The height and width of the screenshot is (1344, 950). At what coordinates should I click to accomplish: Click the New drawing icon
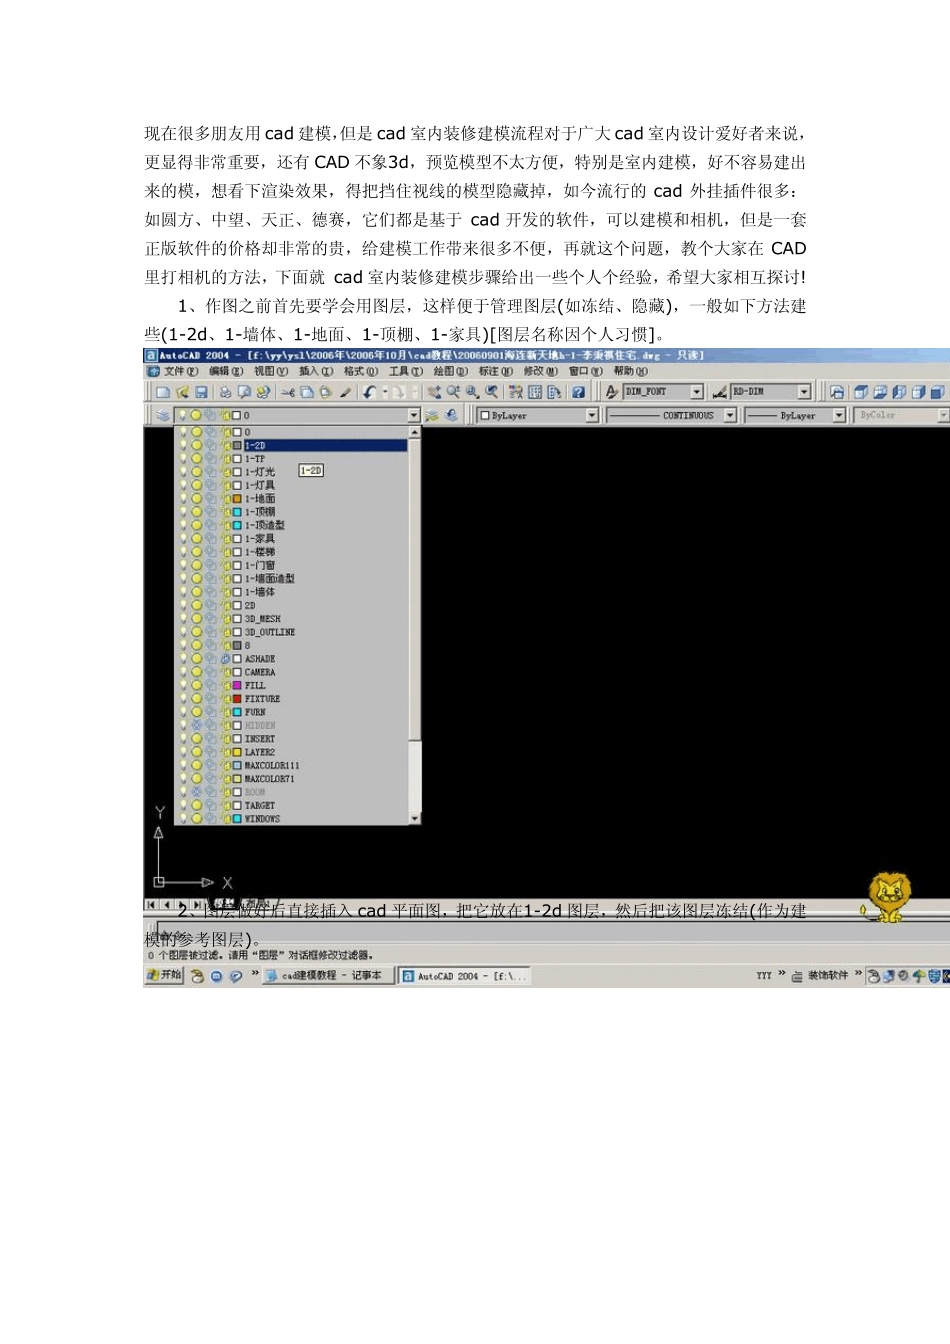tap(163, 393)
